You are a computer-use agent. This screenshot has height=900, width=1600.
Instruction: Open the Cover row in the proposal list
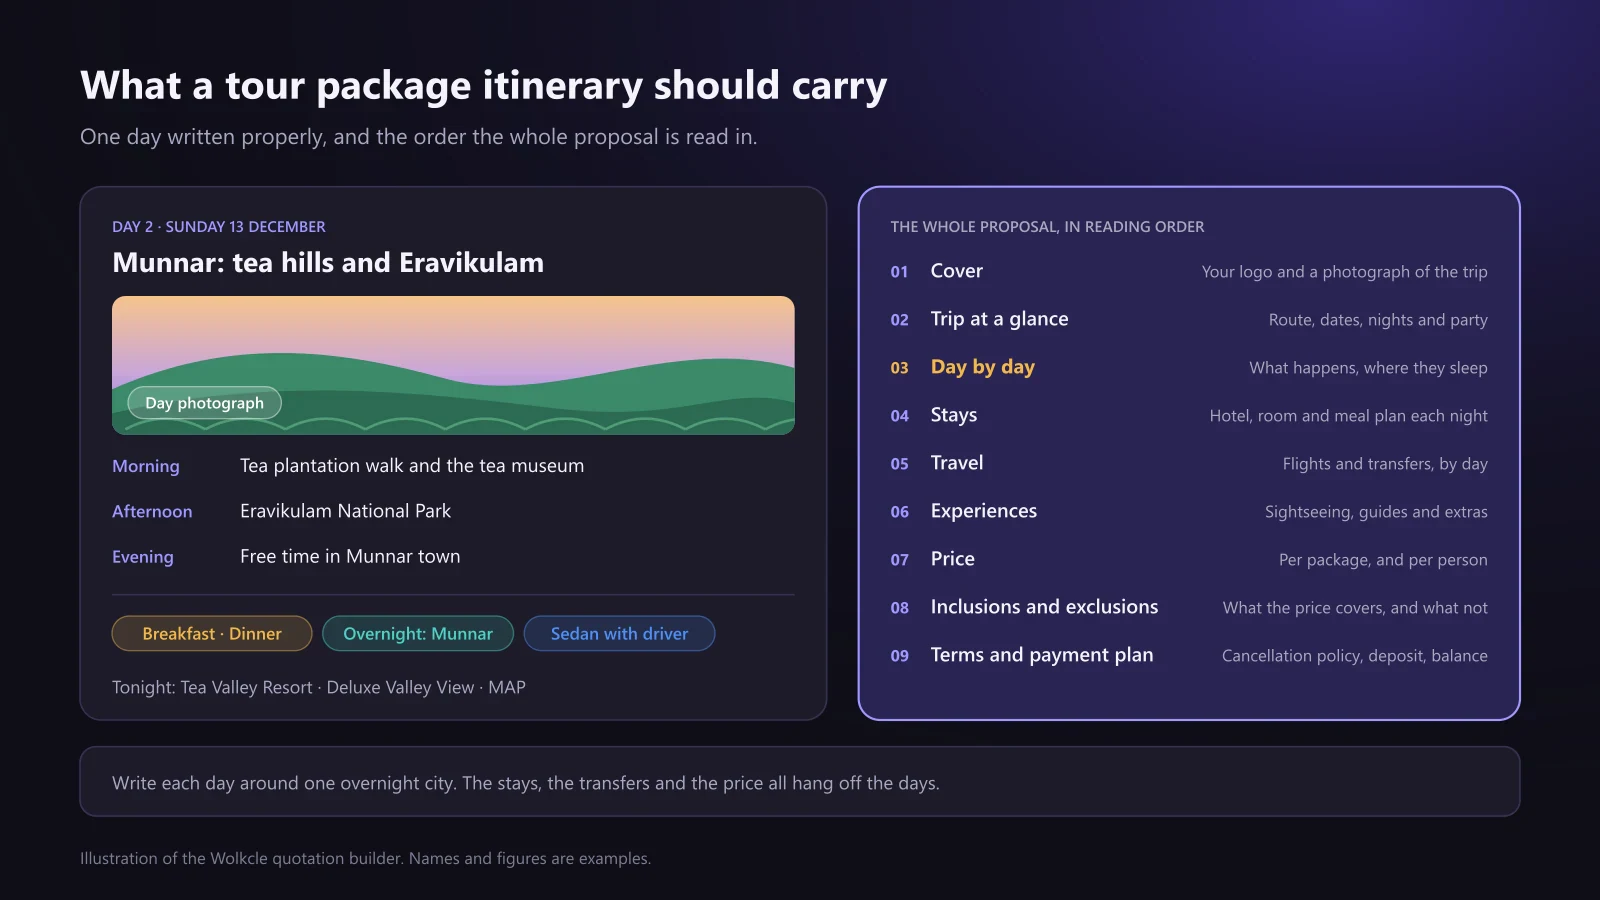pos(1189,271)
